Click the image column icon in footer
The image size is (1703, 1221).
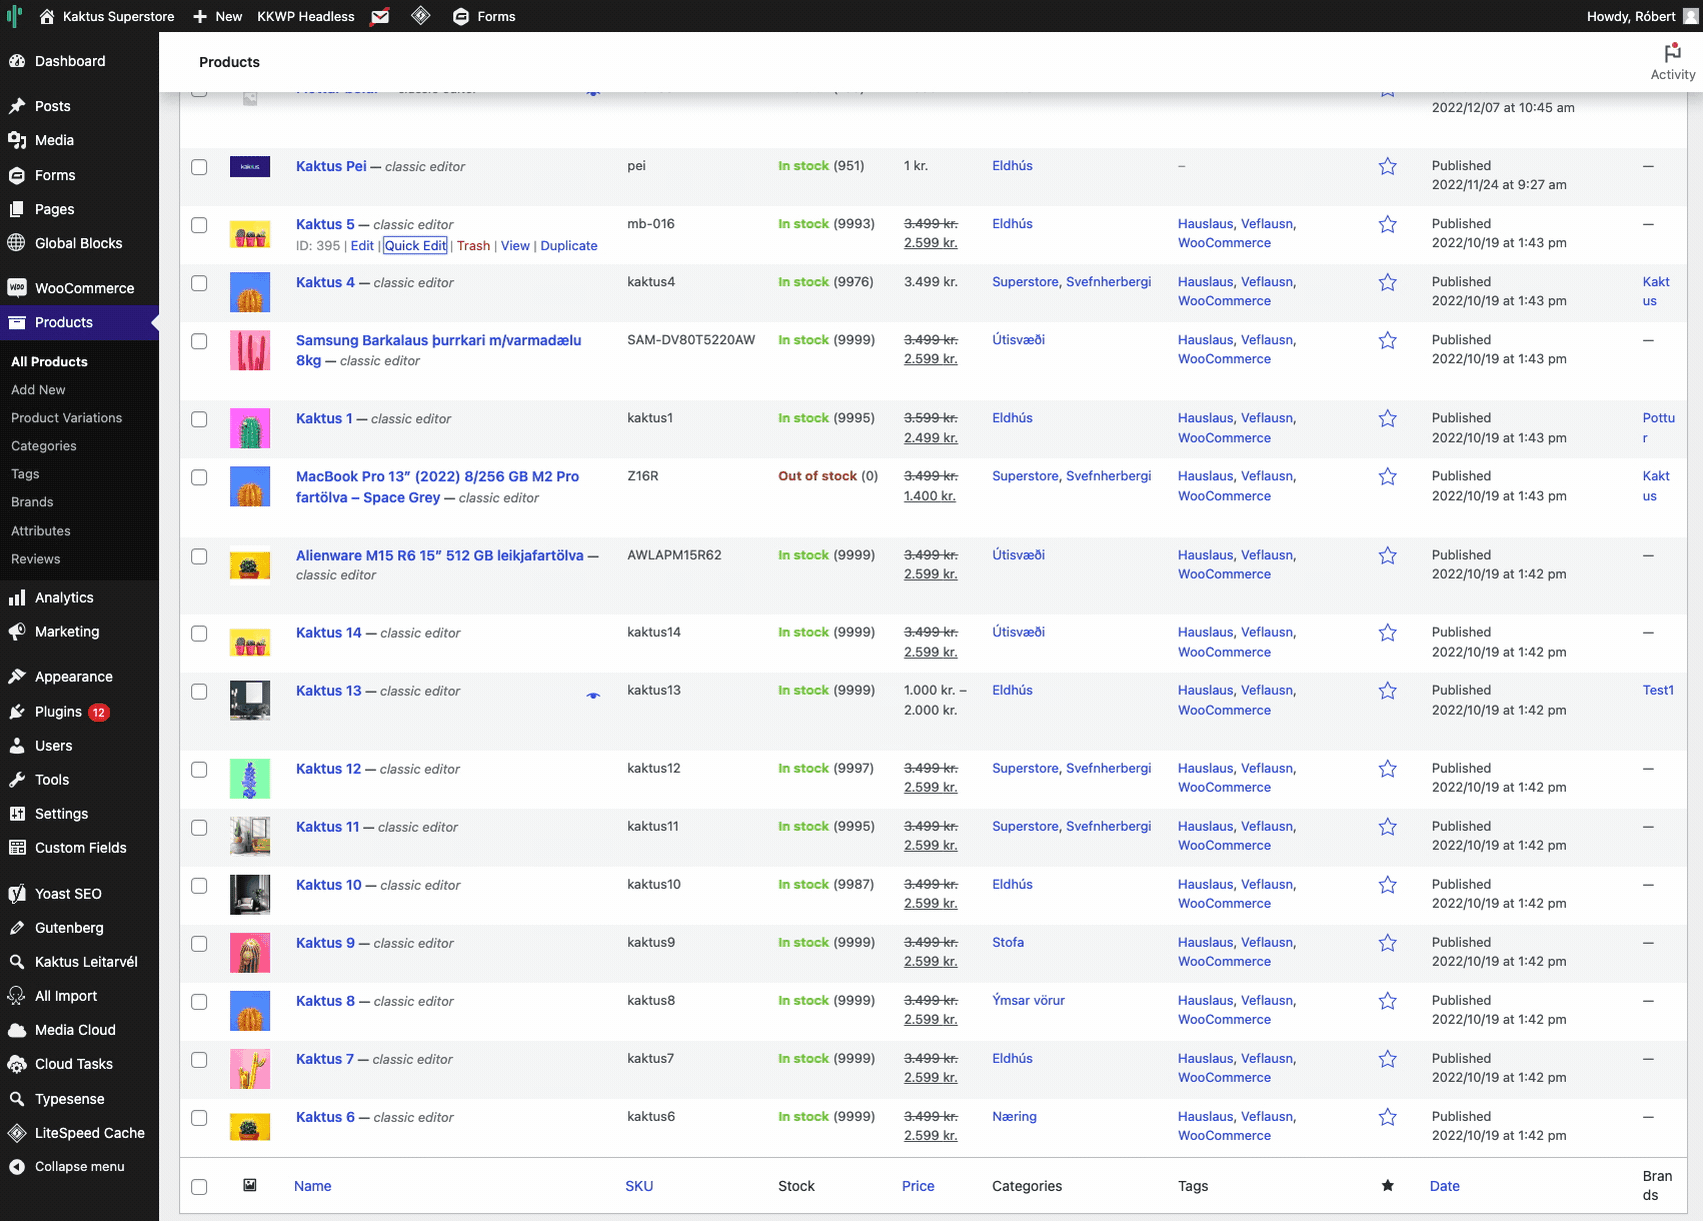tap(250, 1186)
